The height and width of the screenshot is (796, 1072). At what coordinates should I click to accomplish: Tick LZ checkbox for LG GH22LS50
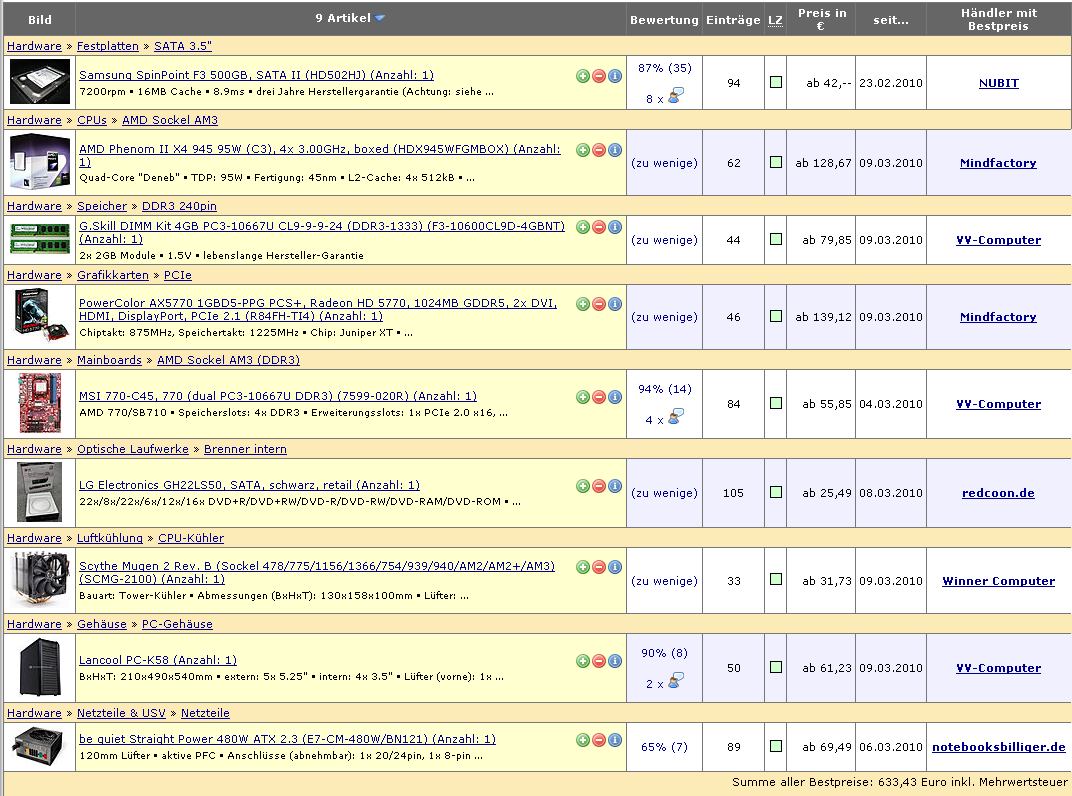[776, 492]
